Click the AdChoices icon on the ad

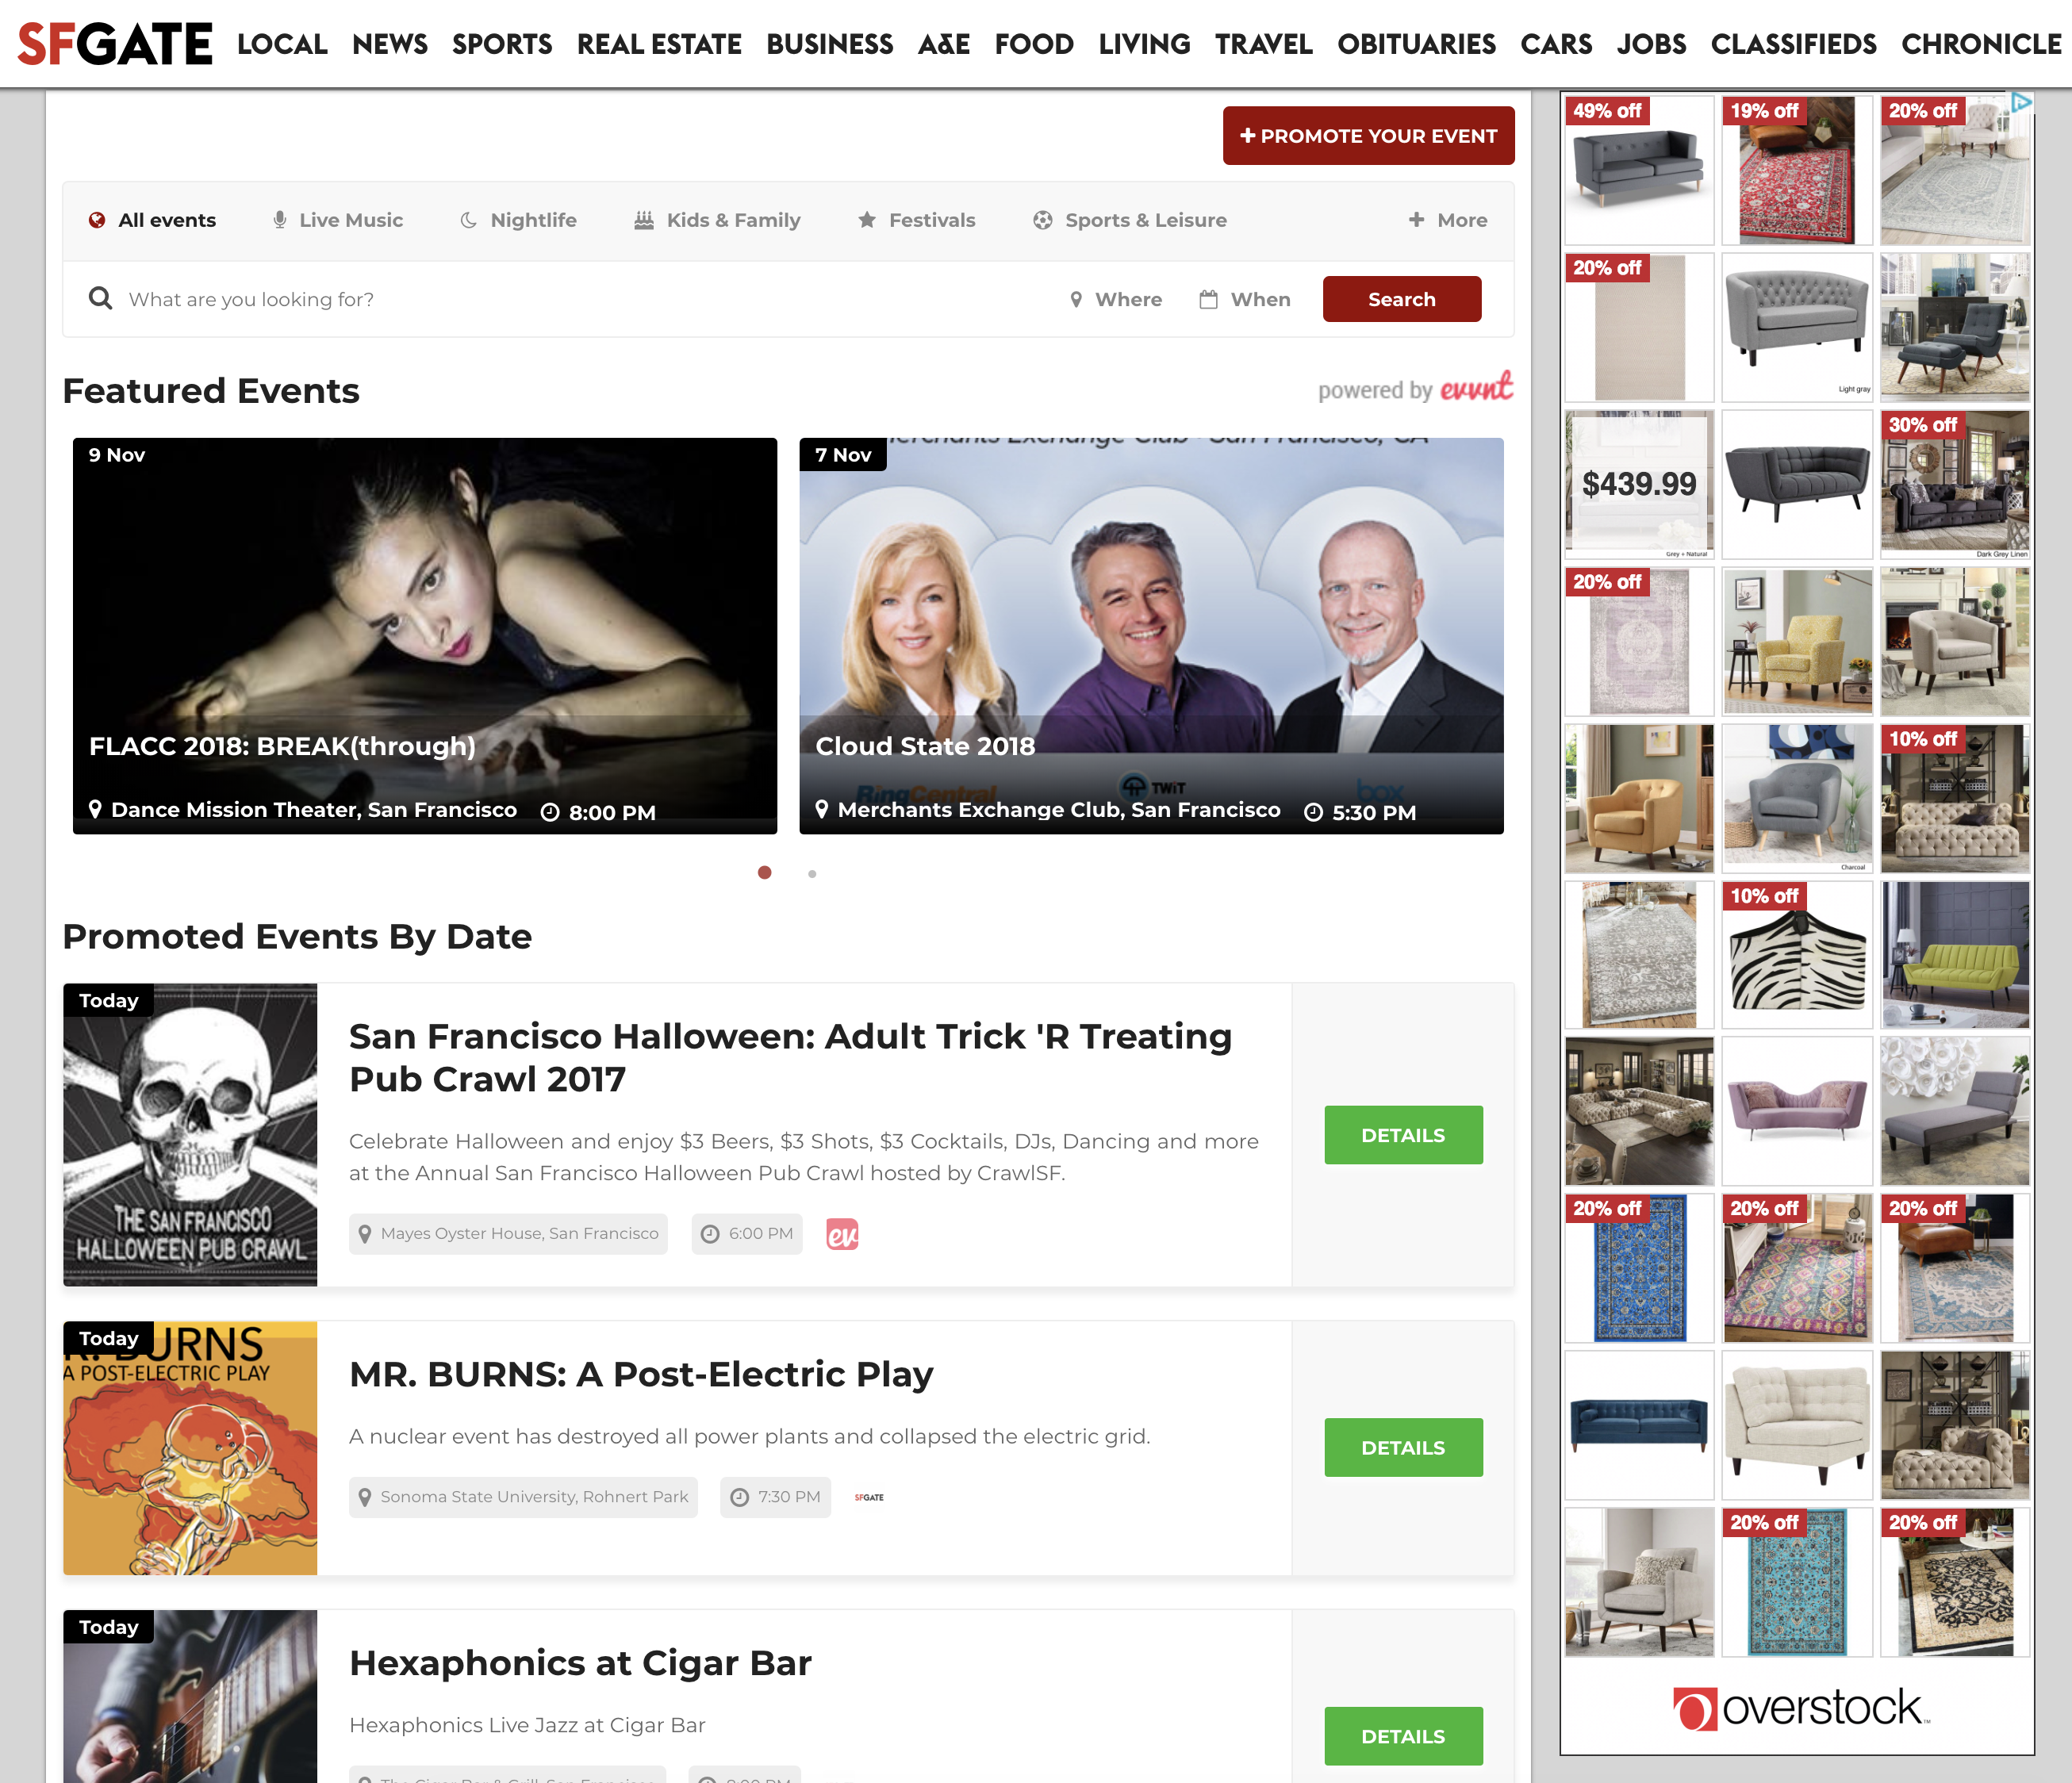(2021, 102)
